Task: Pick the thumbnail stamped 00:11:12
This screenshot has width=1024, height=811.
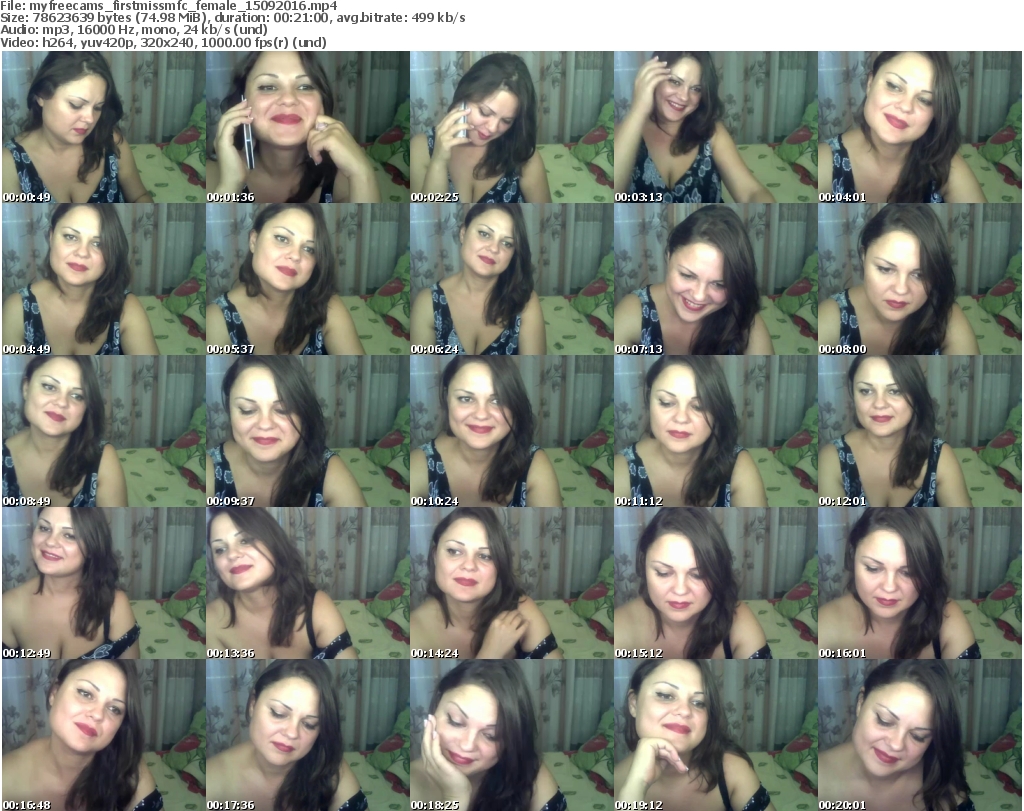Action: pyautogui.click(x=715, y=432)
